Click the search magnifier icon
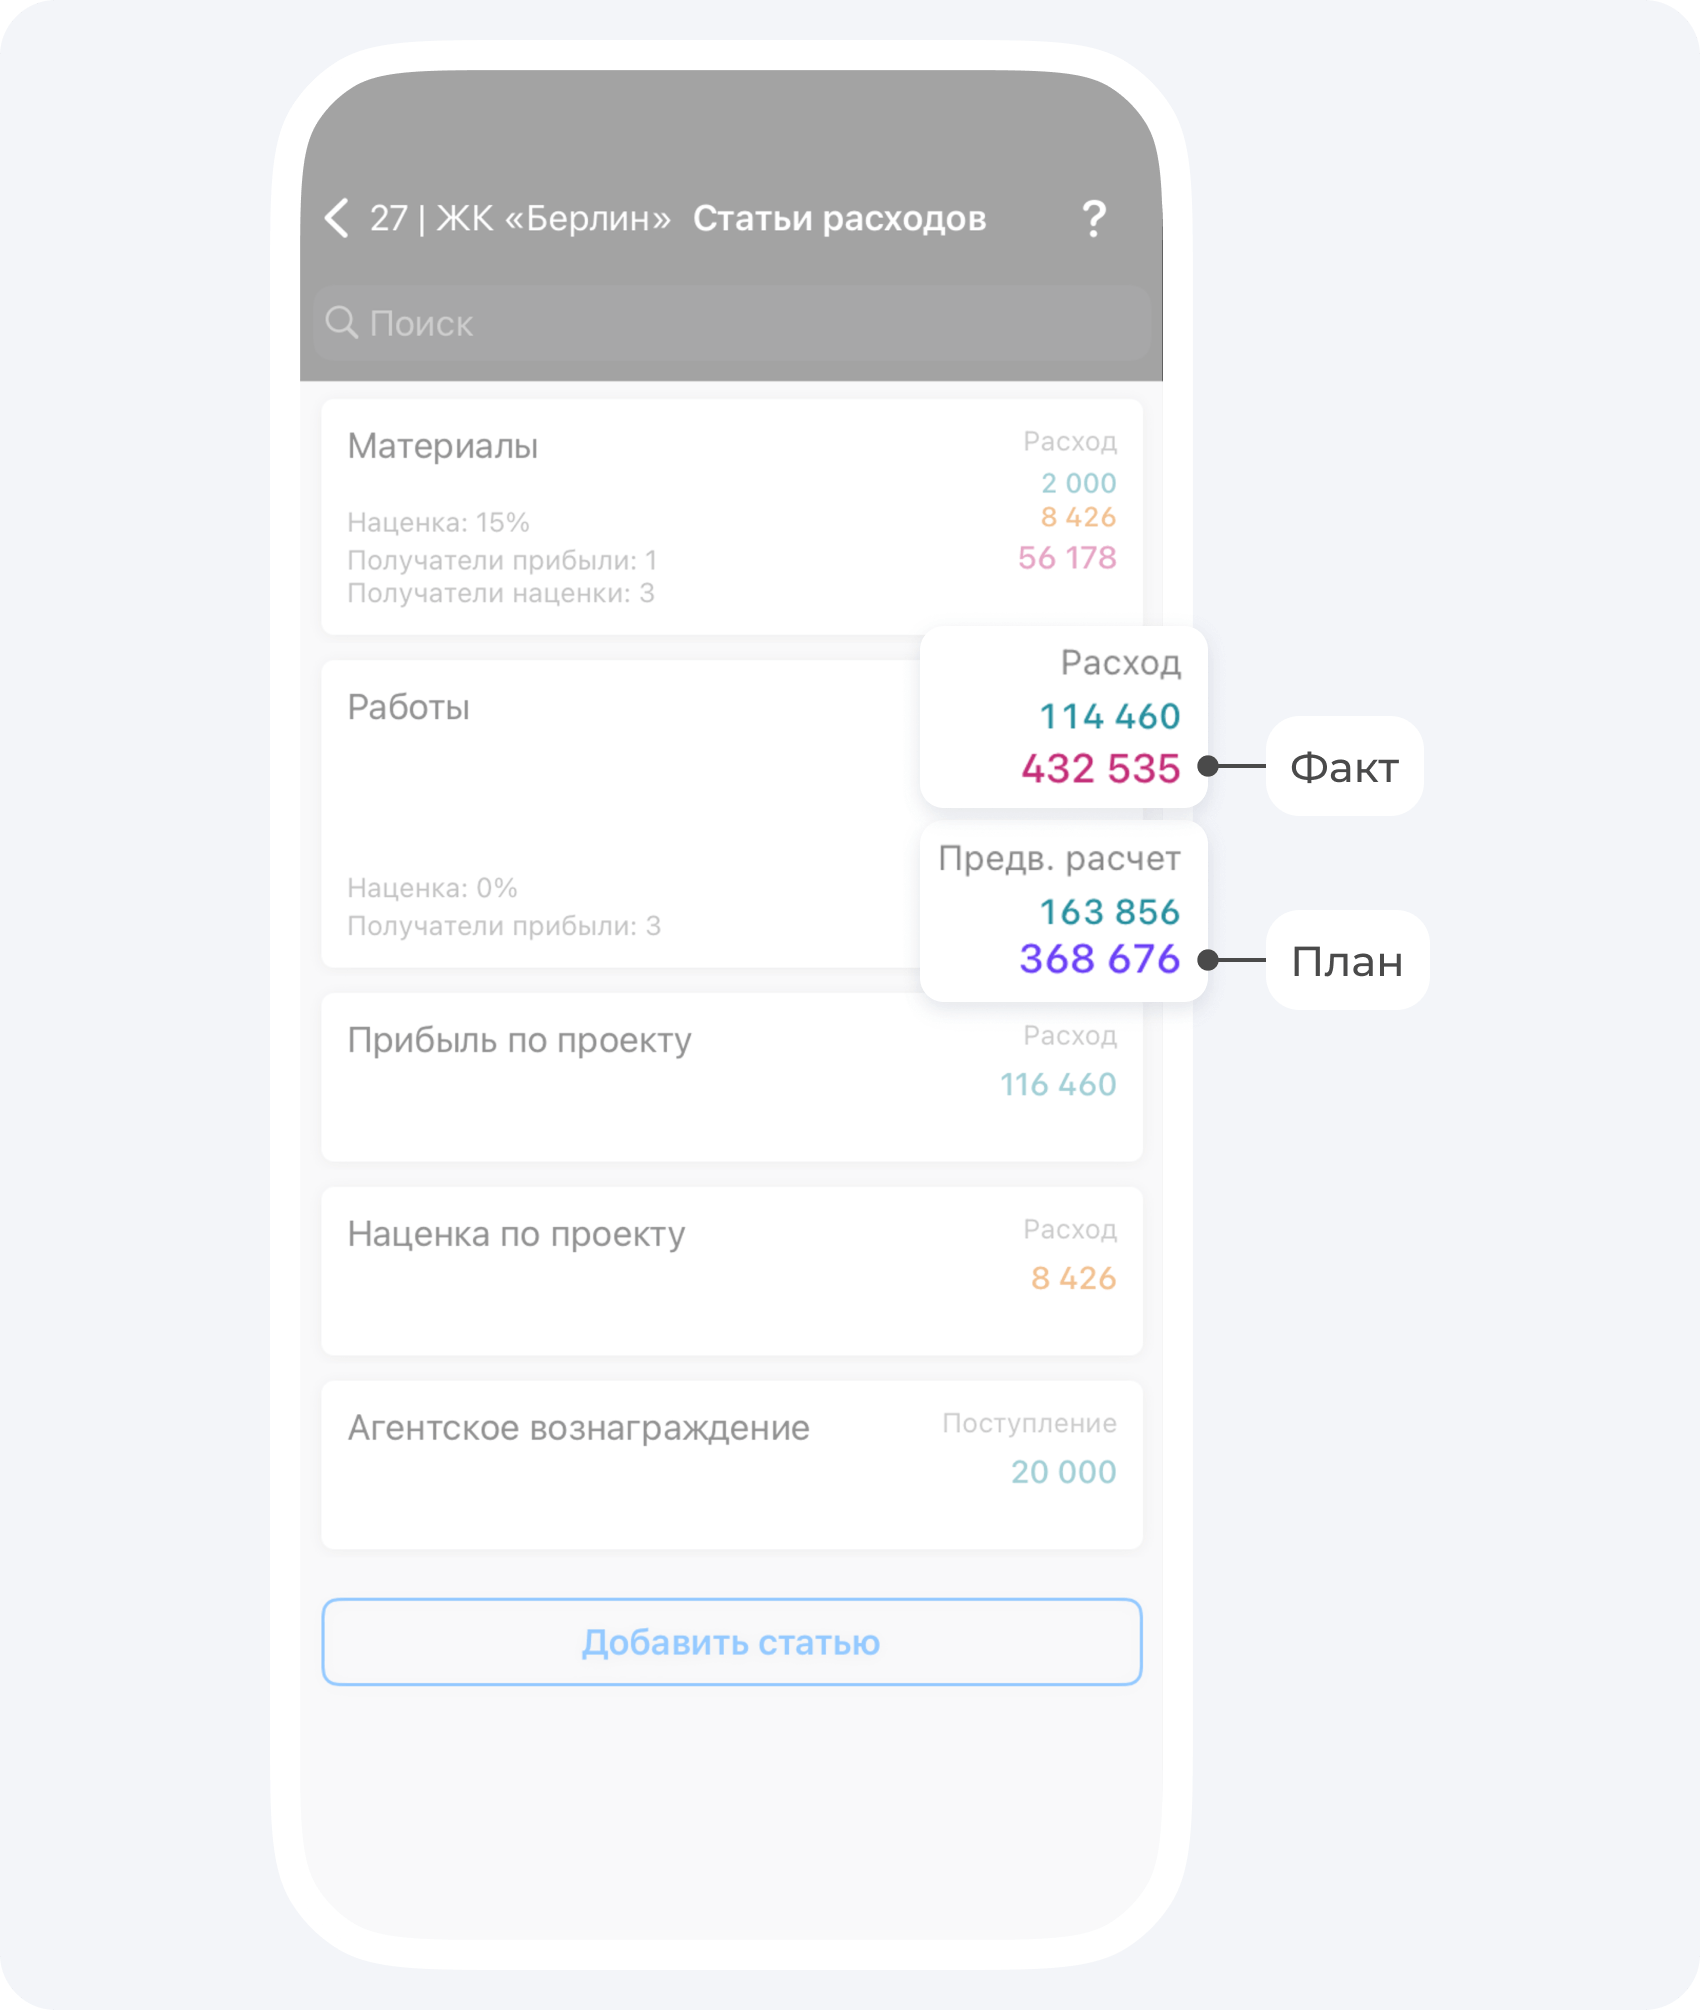The width and height of the screenshot is (1700, 2010). coord(342,323)
